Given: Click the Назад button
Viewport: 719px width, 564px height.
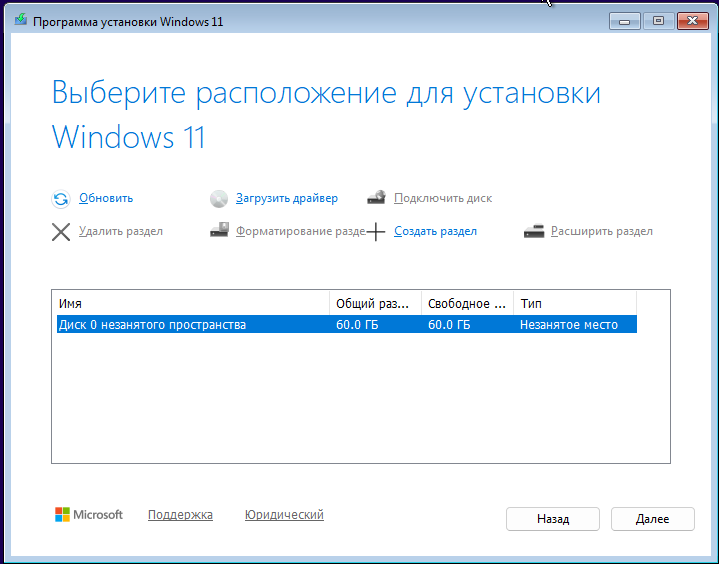Looking at the screenshot, I should (553, 519).
